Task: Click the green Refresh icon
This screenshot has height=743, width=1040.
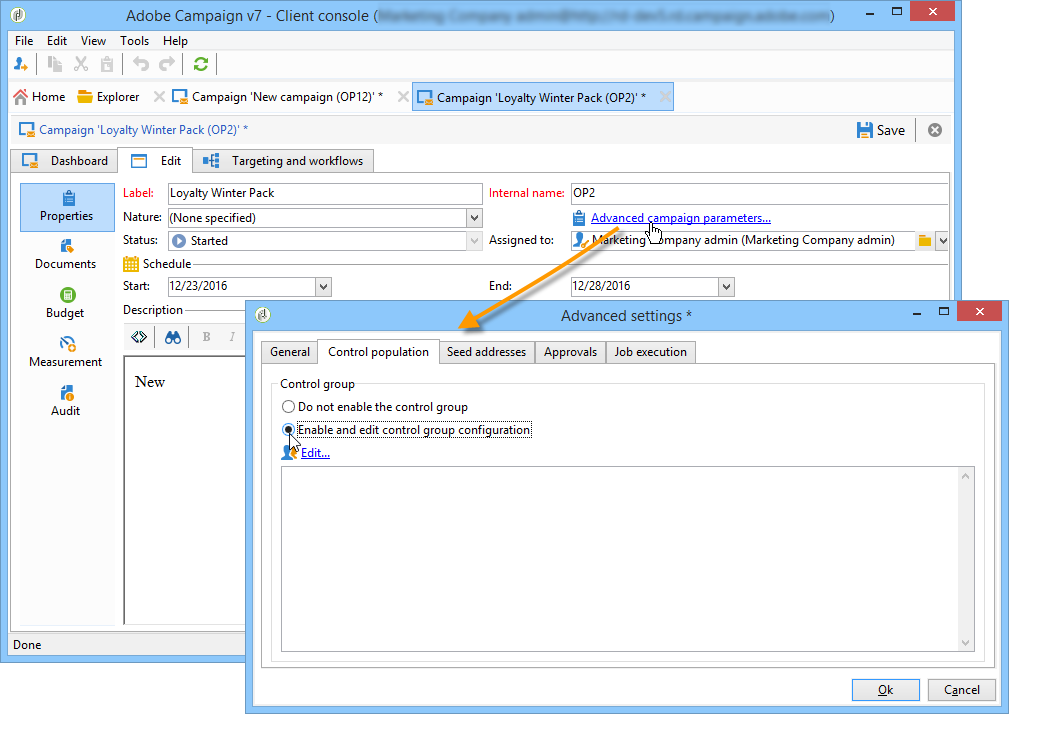Action: (200, 64)
